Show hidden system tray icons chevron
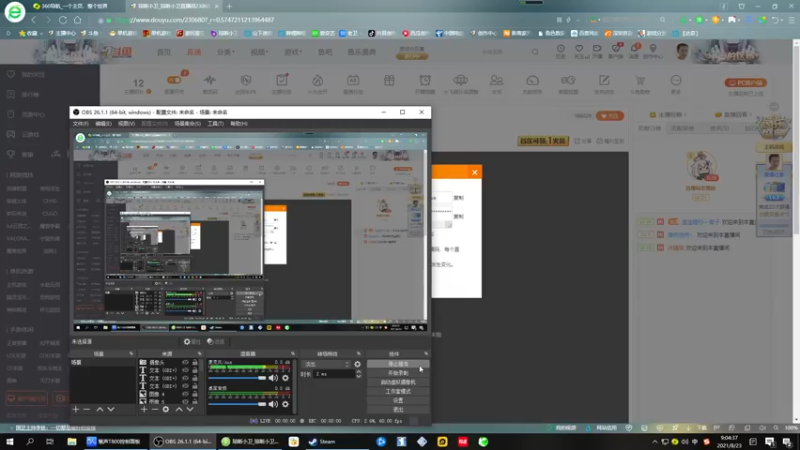This screenshot has height=450, width=800. pyautogui.click(x=655, y=442)
